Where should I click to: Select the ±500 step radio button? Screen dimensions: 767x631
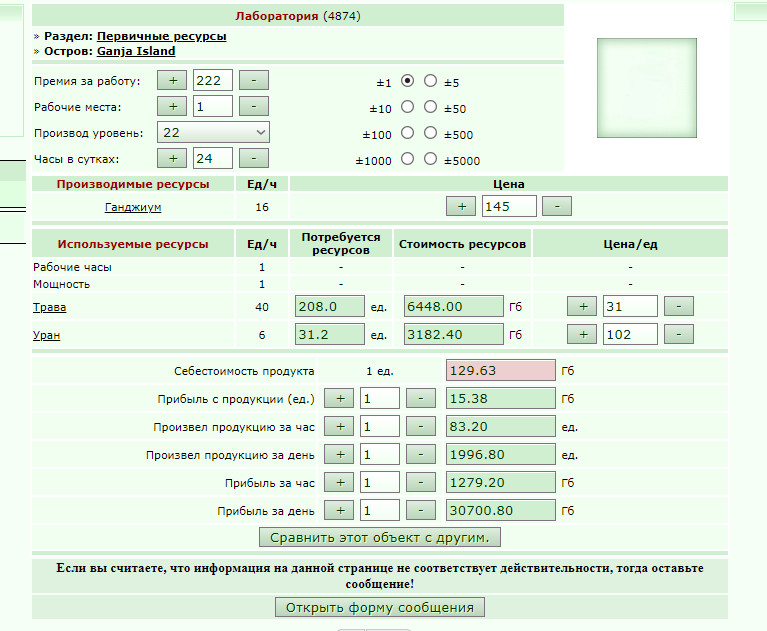click(430, 133)
